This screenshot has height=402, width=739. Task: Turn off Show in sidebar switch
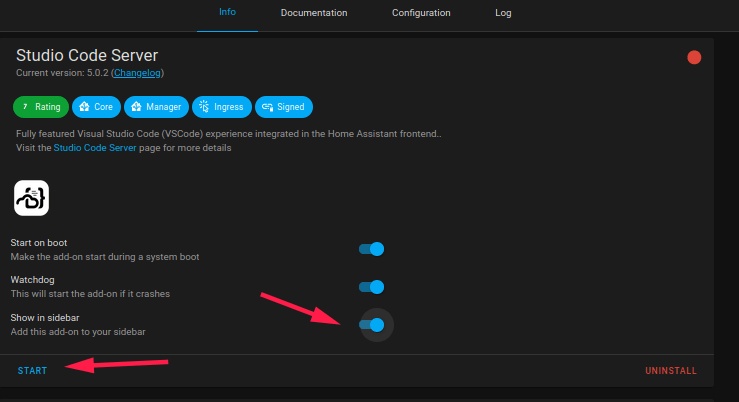[x=371, y=325]
